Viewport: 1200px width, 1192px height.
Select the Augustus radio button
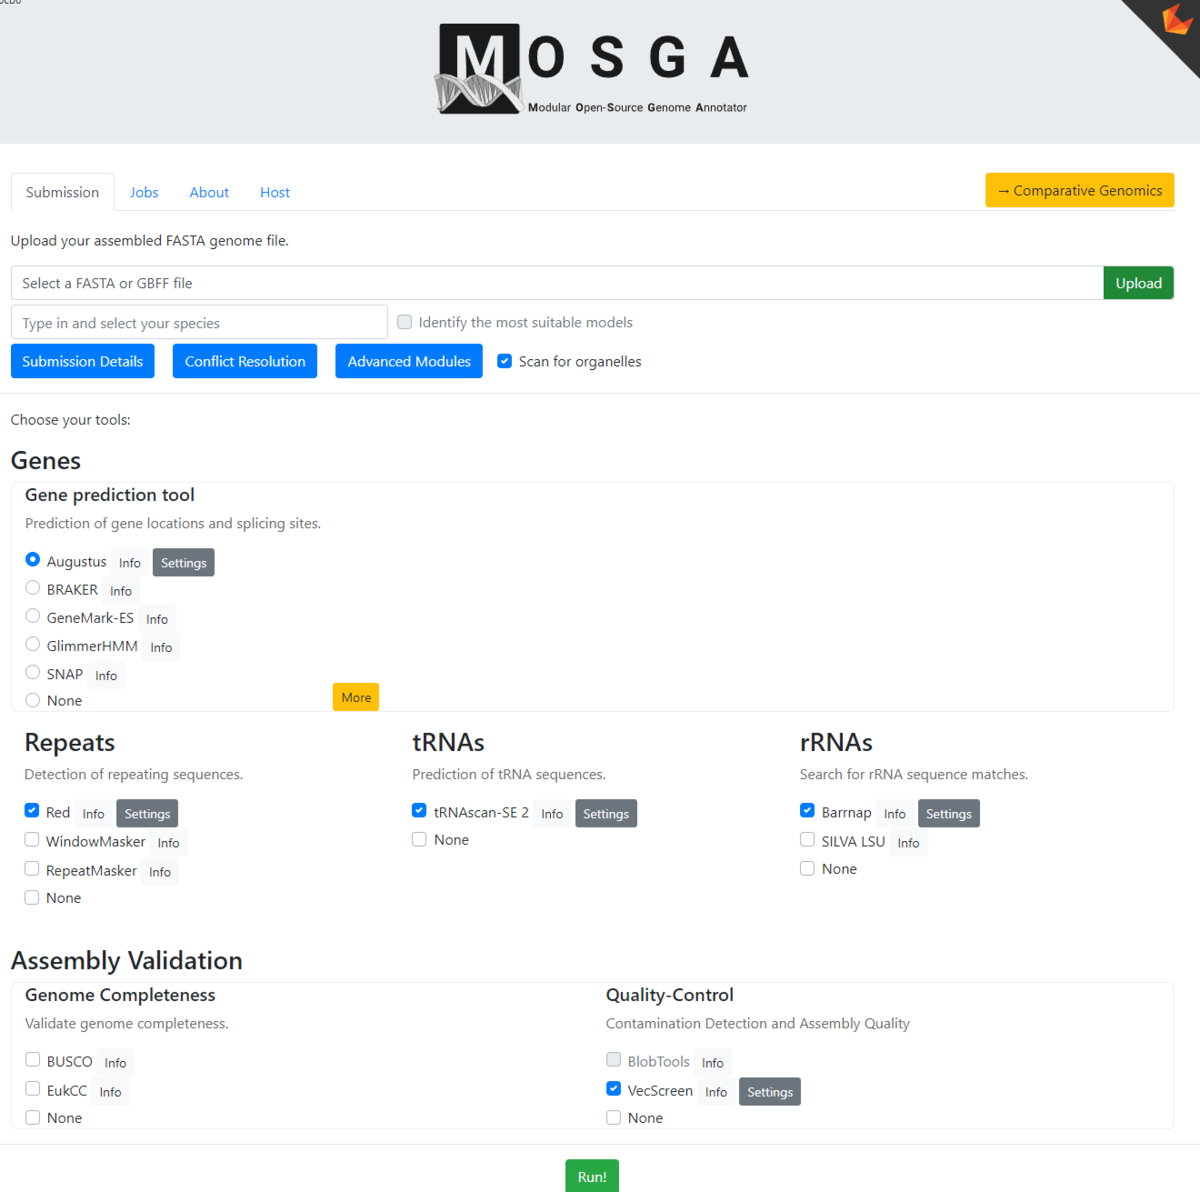[x=33, y=560]
